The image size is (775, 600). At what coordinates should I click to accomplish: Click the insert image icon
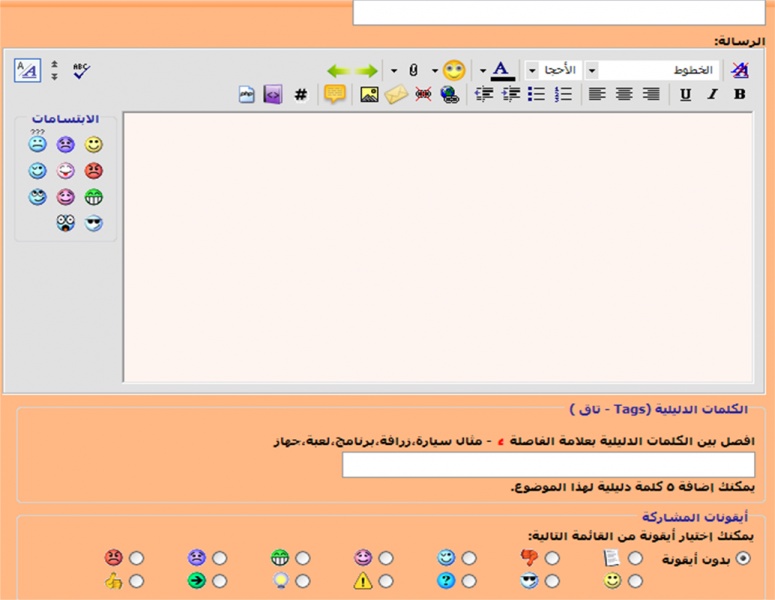point(369,95)
